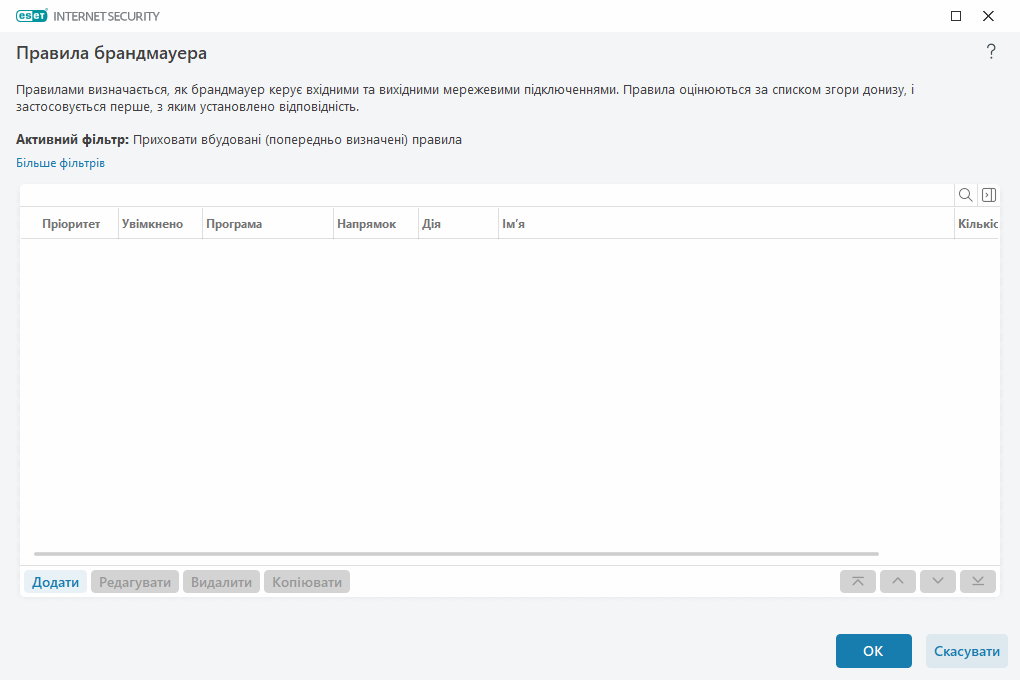This screenshot has width=1020, height=680.
Task: Sort by the Програма column header
Action: [234, 224]
